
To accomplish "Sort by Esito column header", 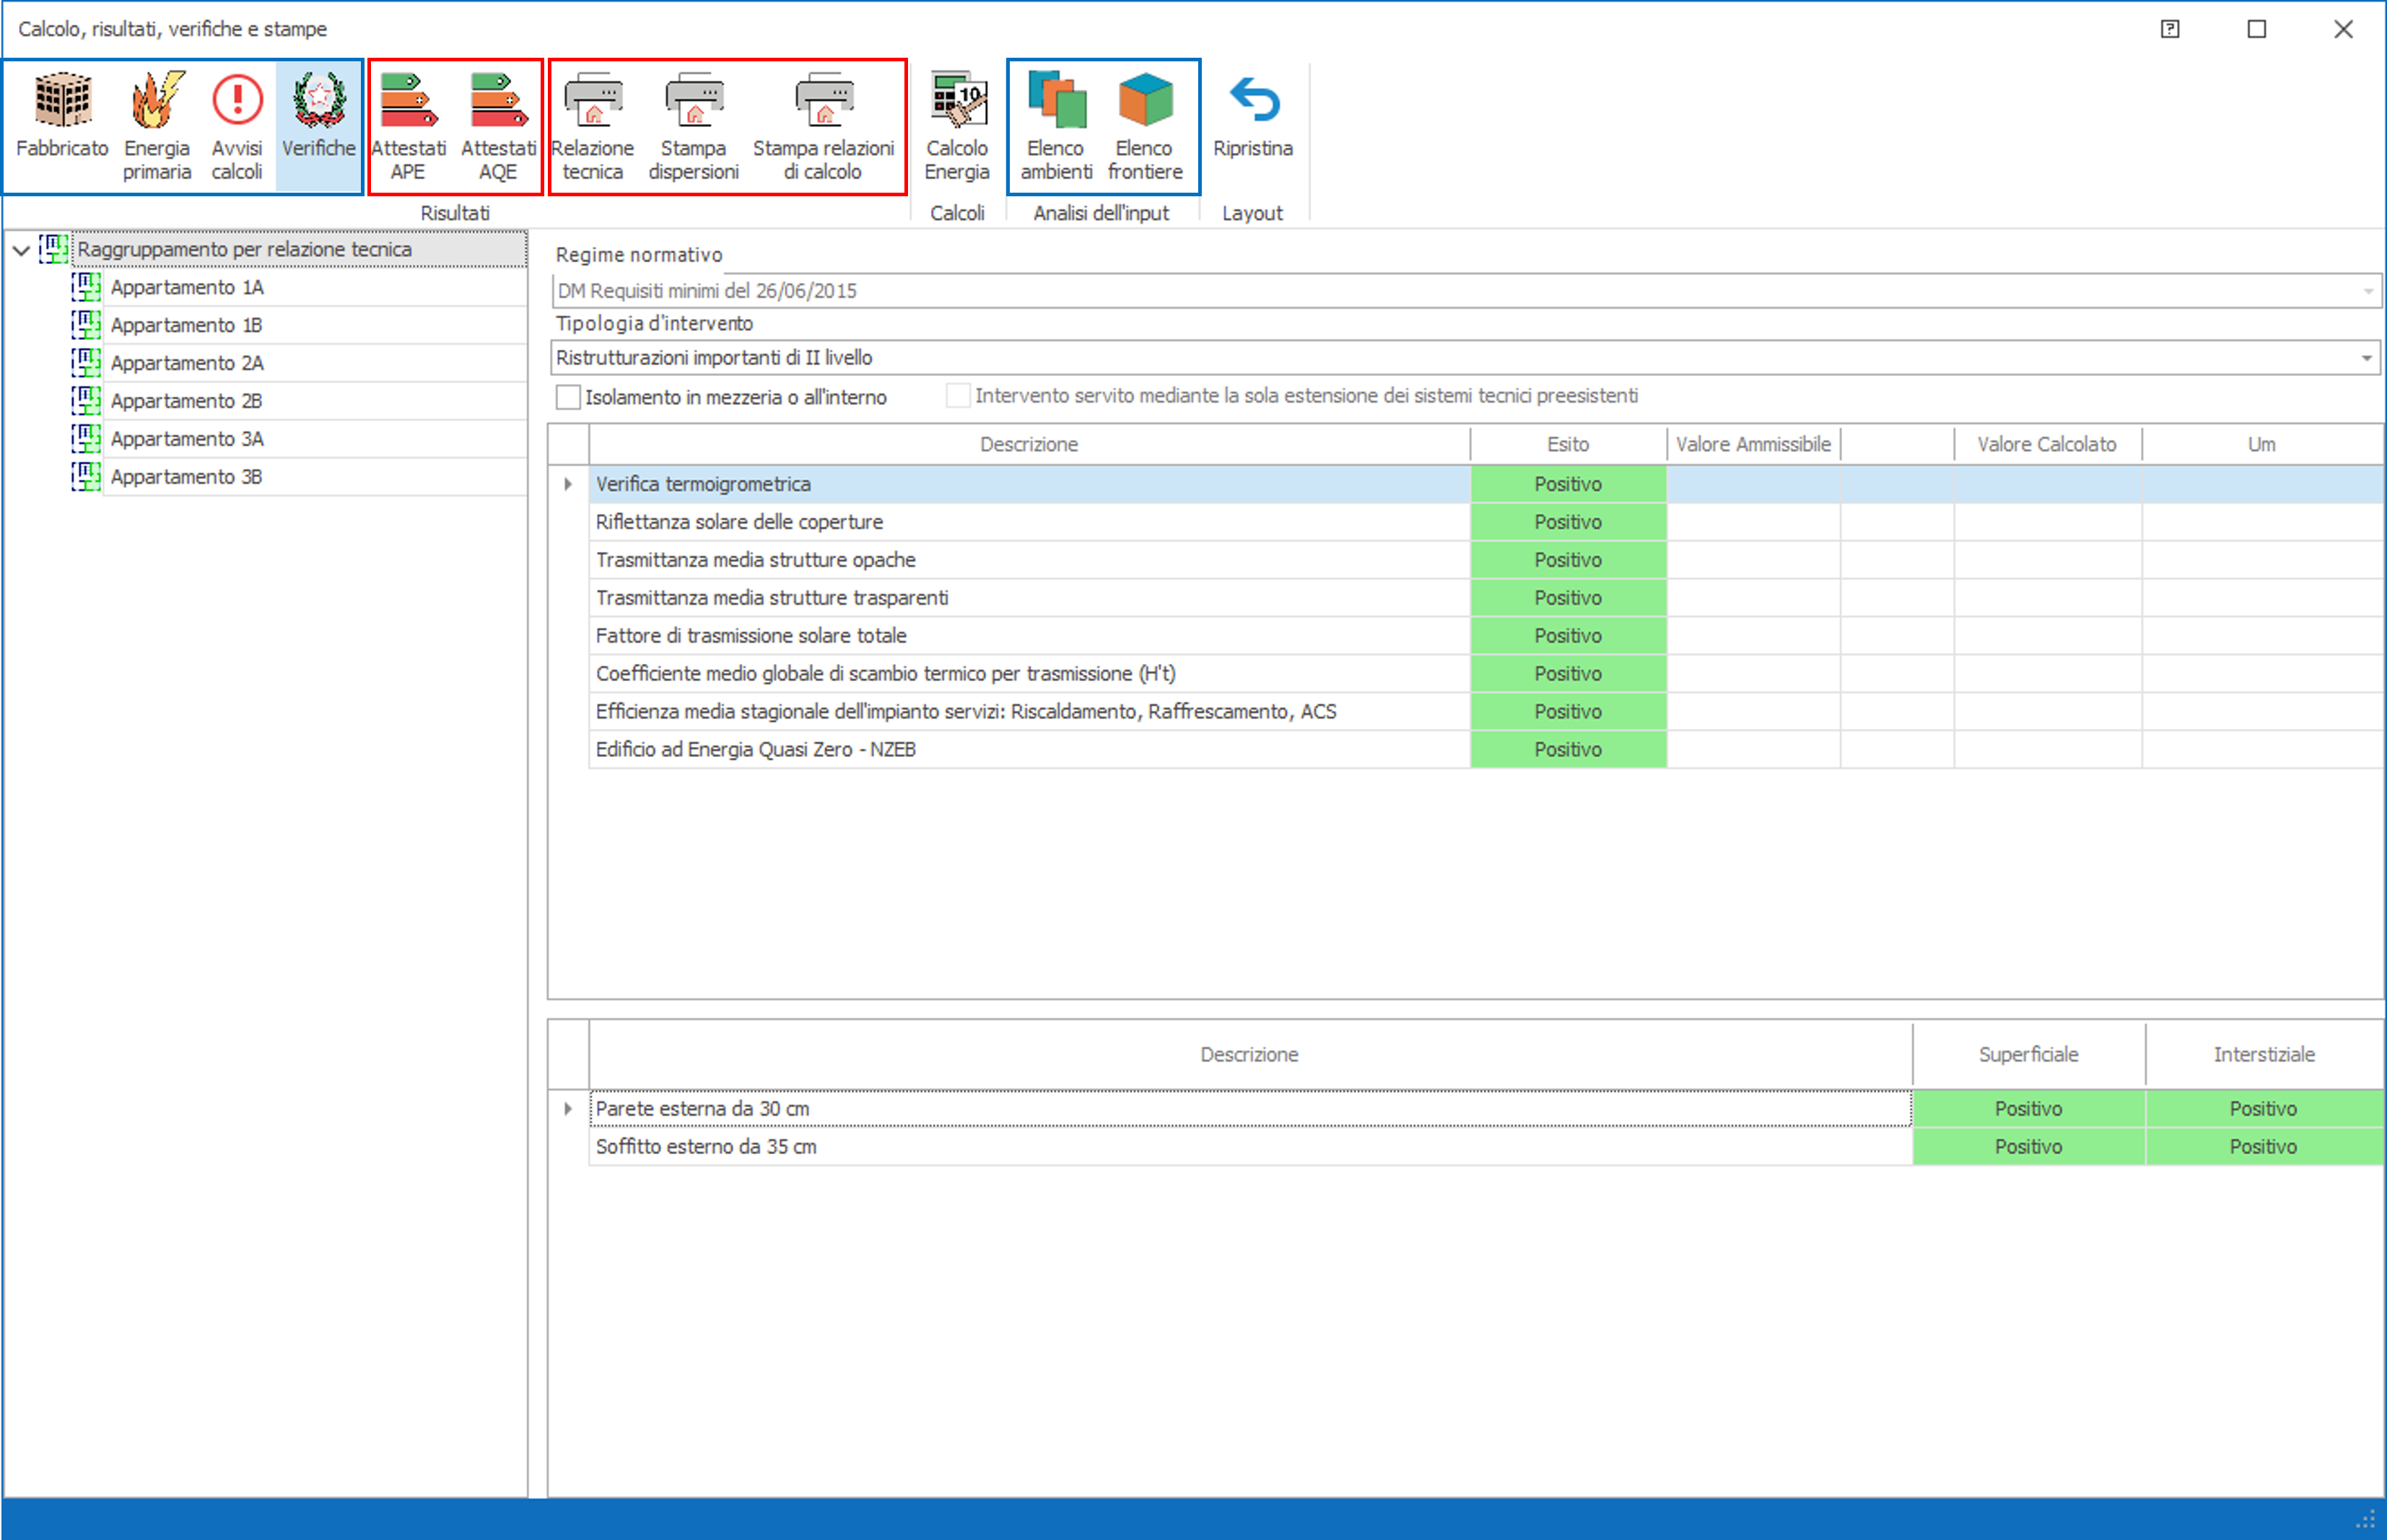I will (x=1567, y=444).
